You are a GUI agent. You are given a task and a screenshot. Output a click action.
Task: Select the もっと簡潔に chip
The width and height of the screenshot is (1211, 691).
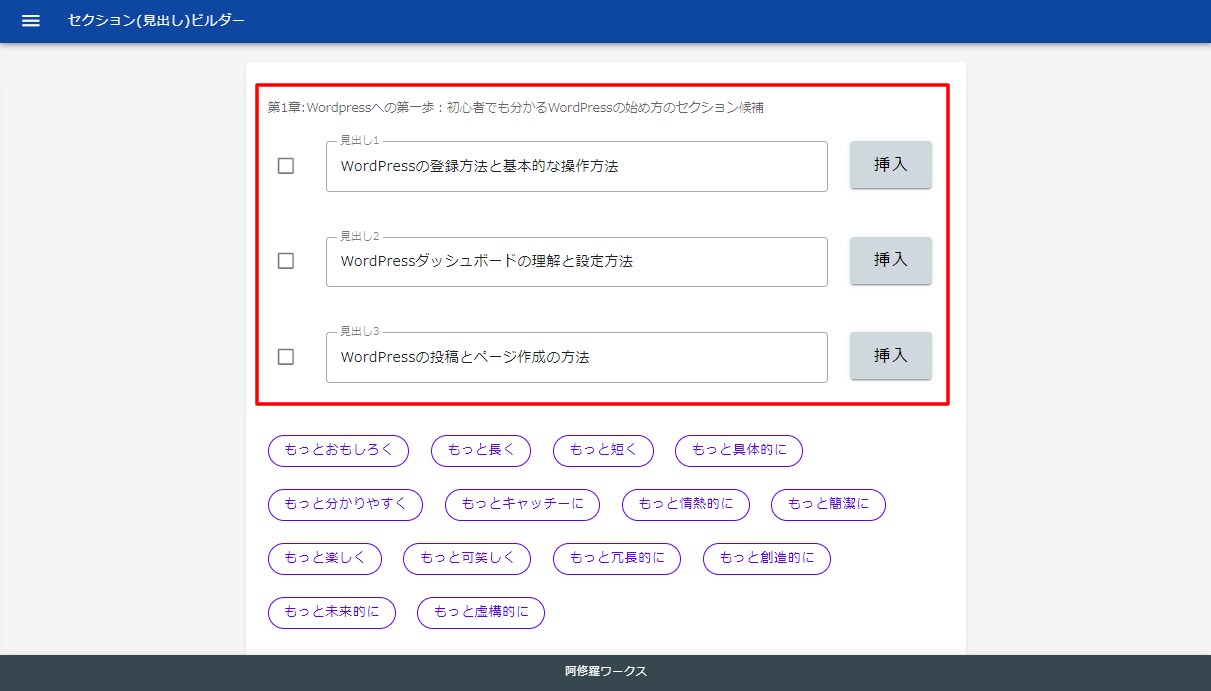828,505
